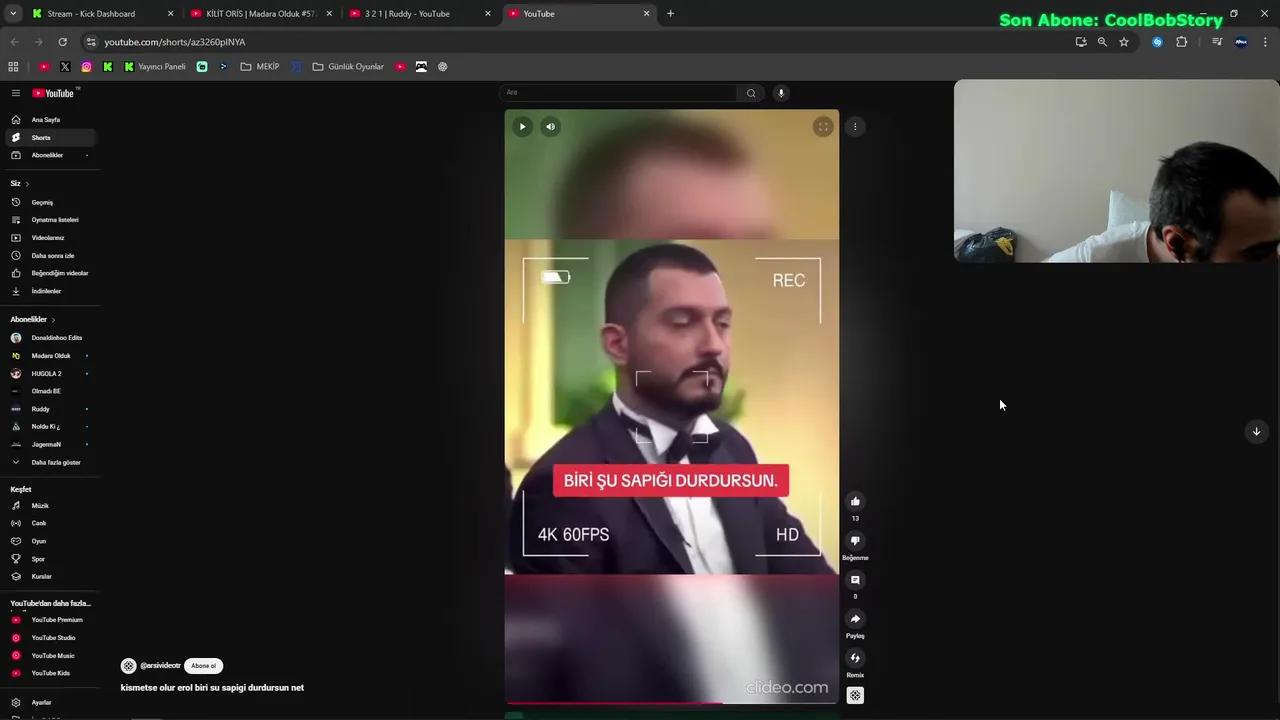Open Daha sonra izle list
1280x720 pixels.
(50, 256)
